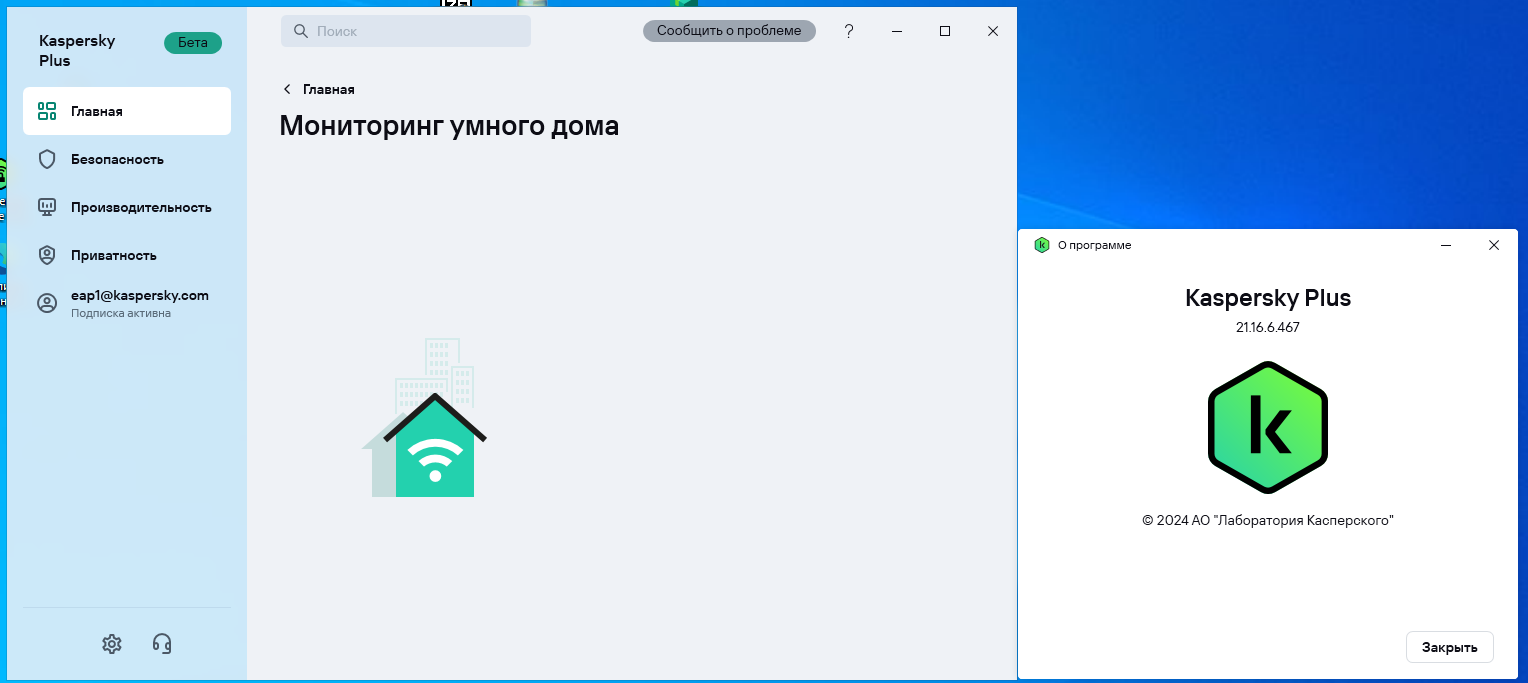Click Kaspersky Plus name in sidebar header

point(77,50)
